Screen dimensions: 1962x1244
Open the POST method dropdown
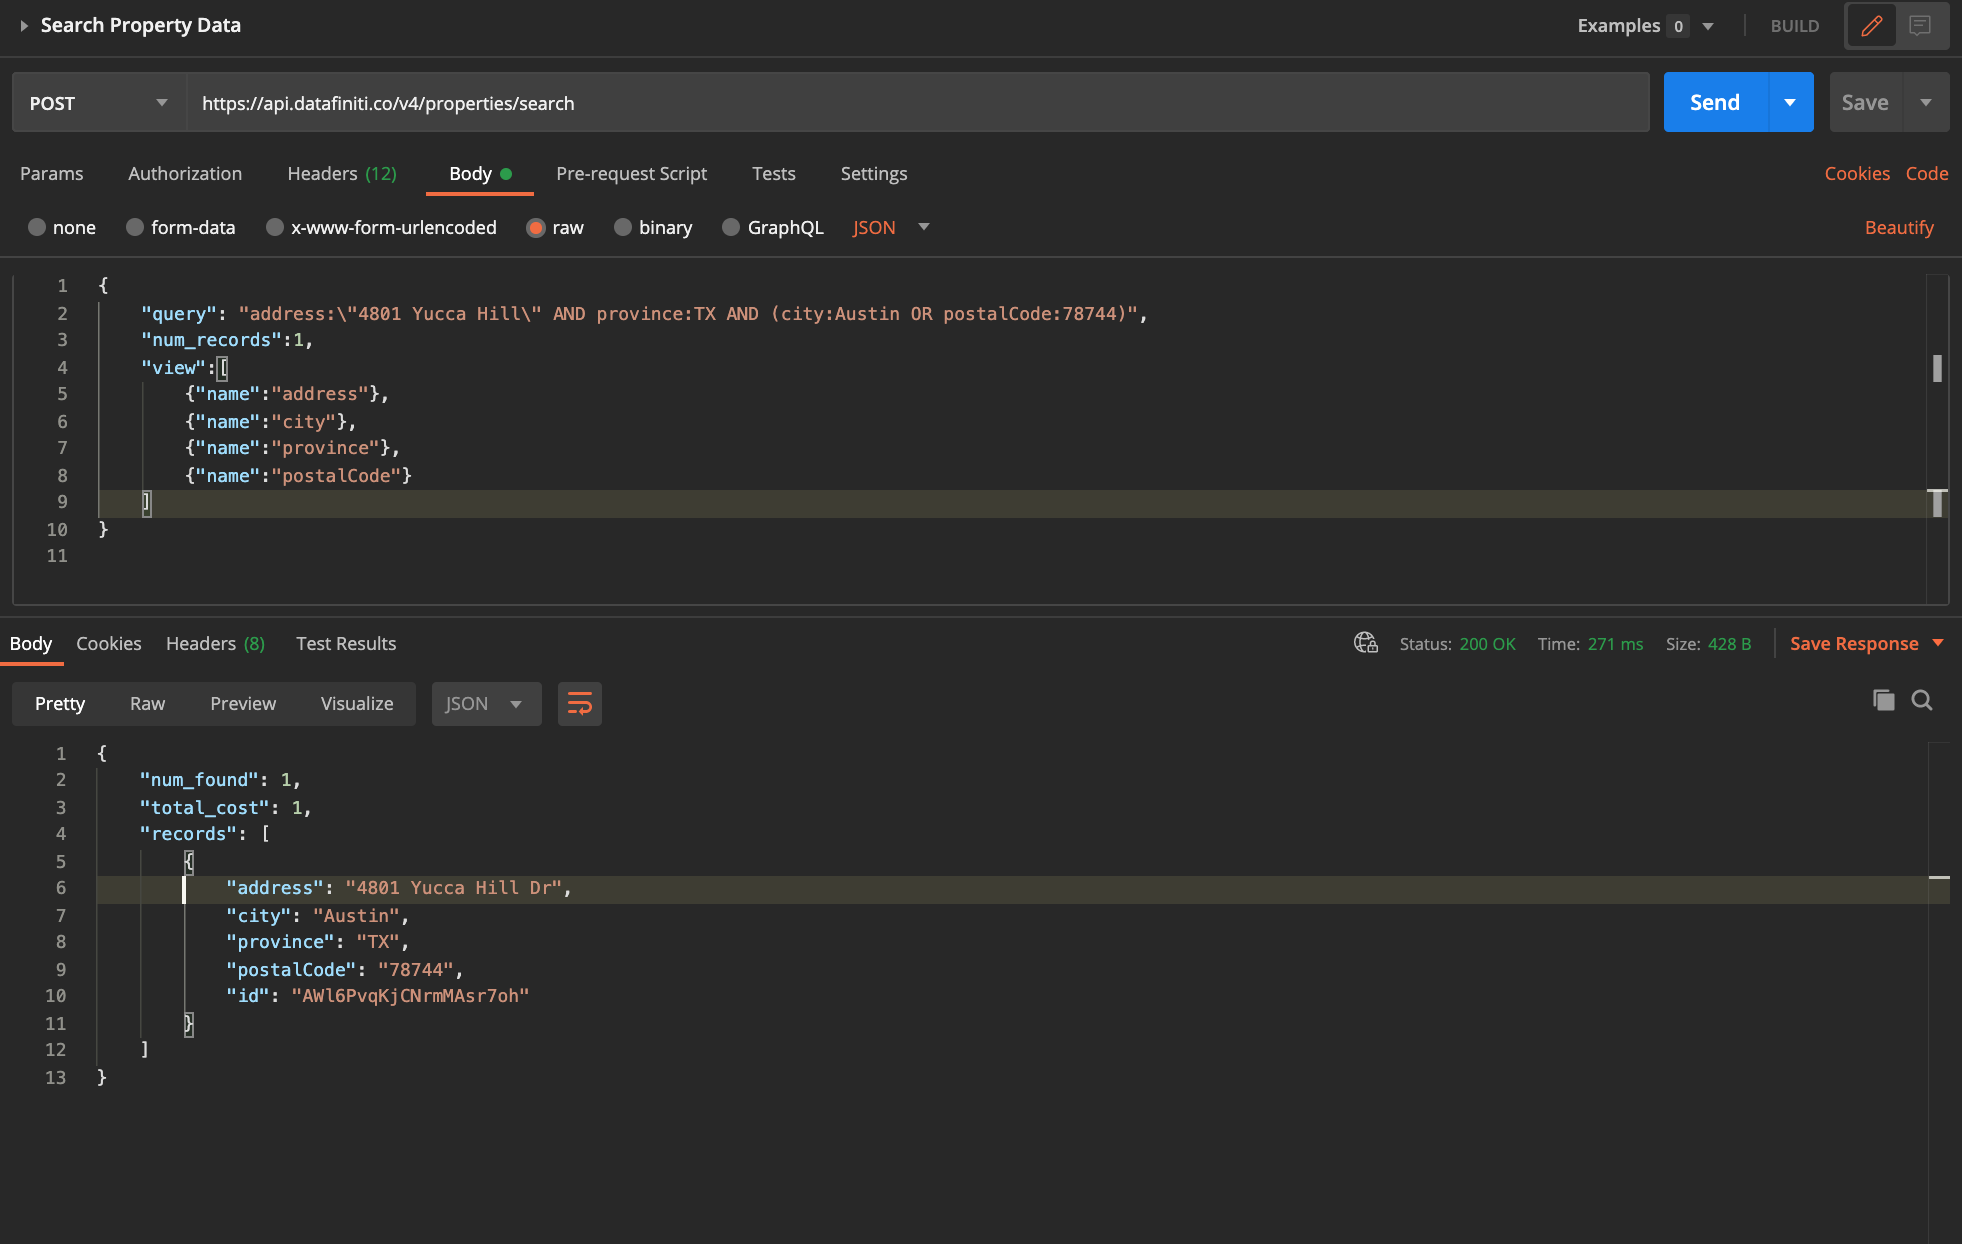tap(98, 103)
